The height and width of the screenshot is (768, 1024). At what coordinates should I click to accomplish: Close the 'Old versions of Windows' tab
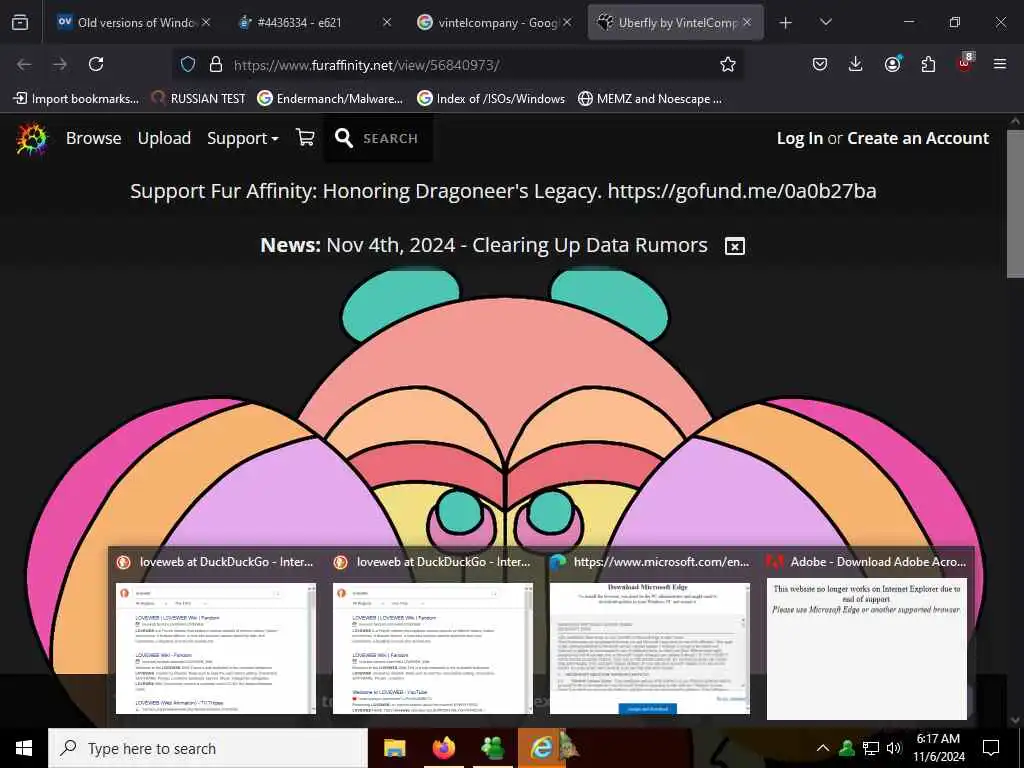[x=206, y=22]
